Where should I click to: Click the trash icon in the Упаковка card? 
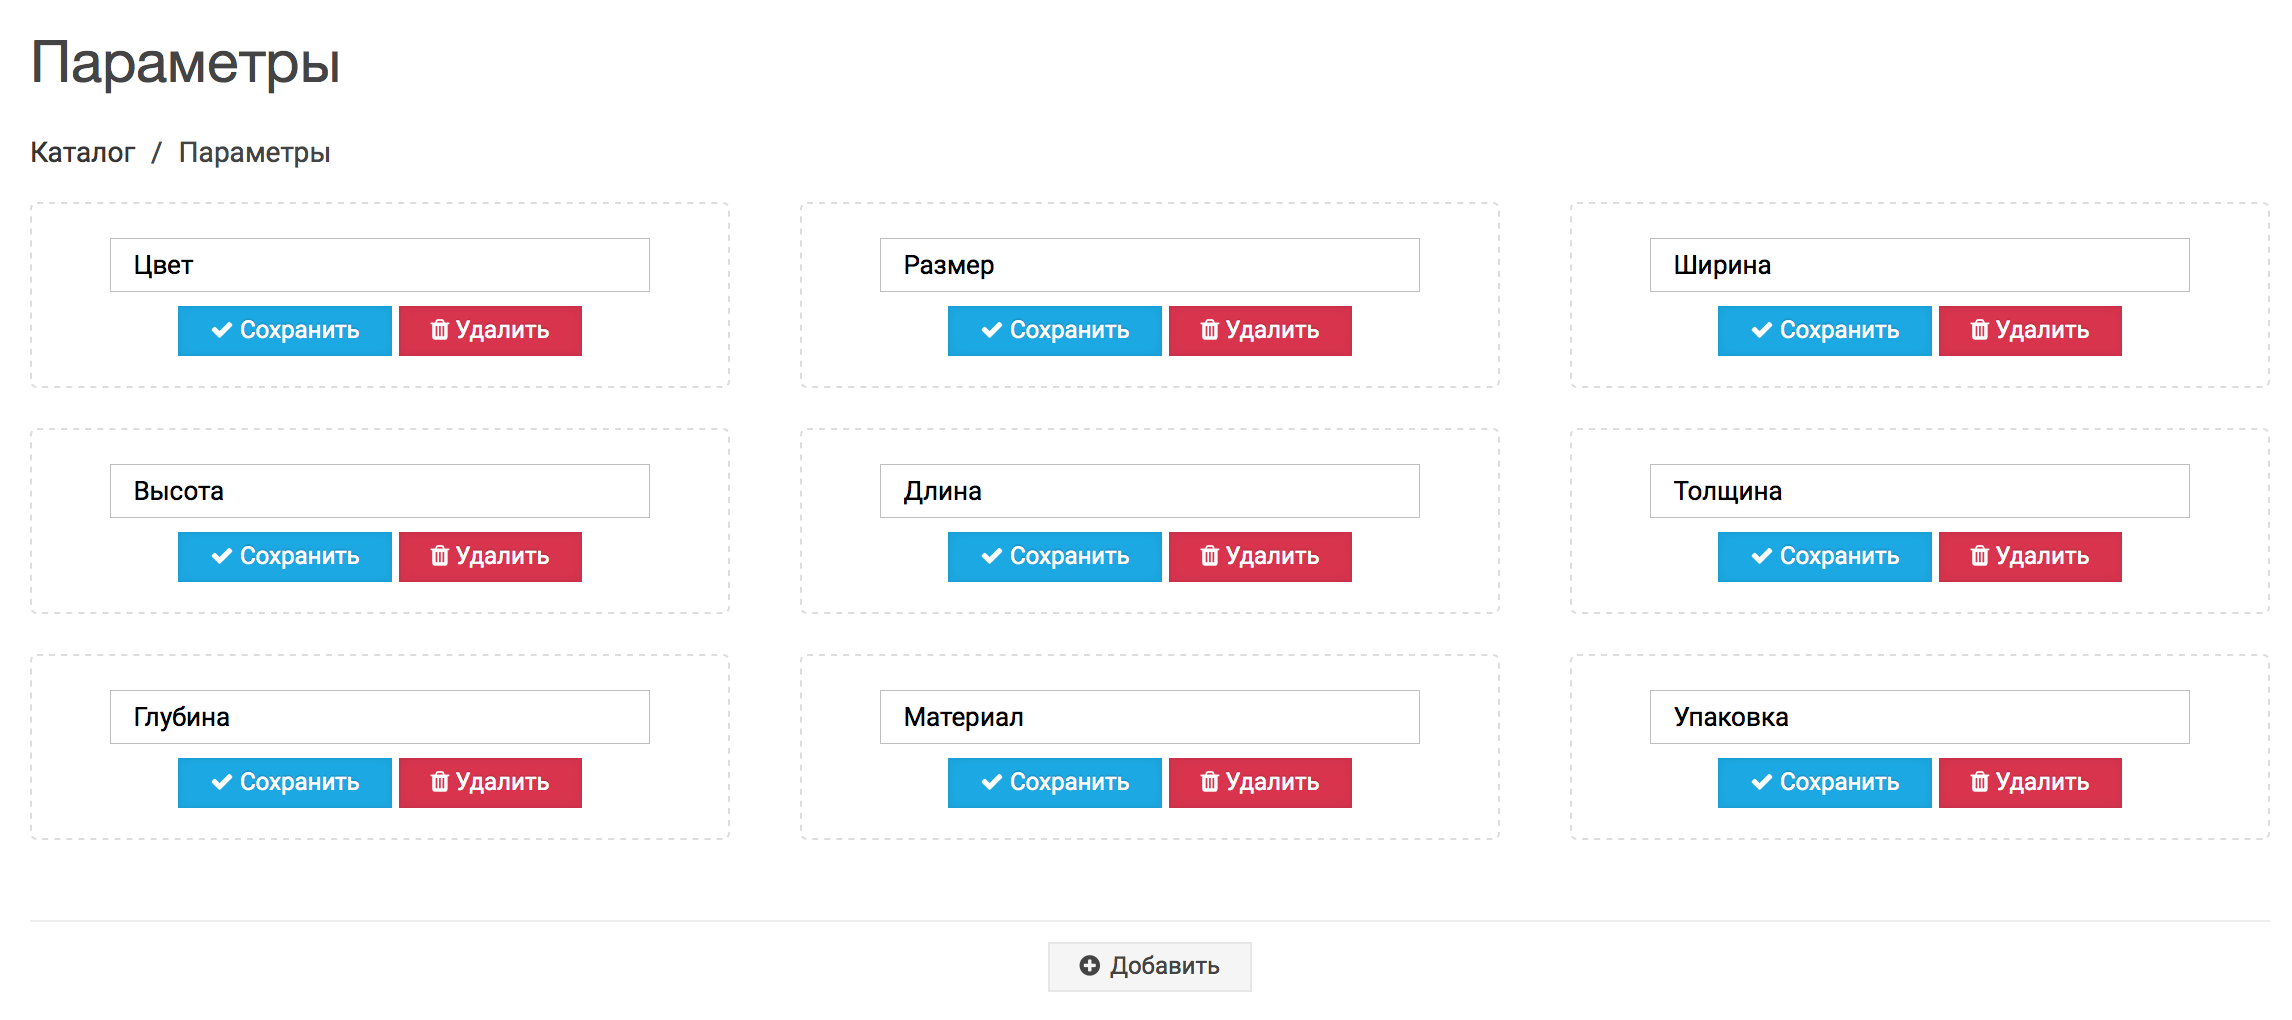(x=1979, y=782)
